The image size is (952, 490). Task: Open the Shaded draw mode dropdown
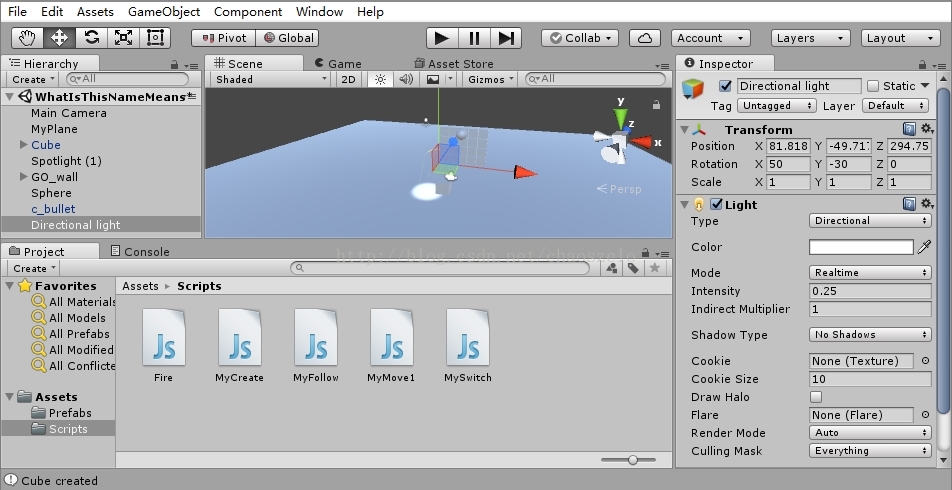pos(271,80)
